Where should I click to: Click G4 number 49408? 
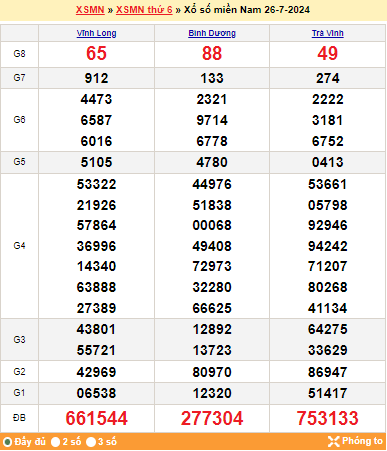coord(212,246)
